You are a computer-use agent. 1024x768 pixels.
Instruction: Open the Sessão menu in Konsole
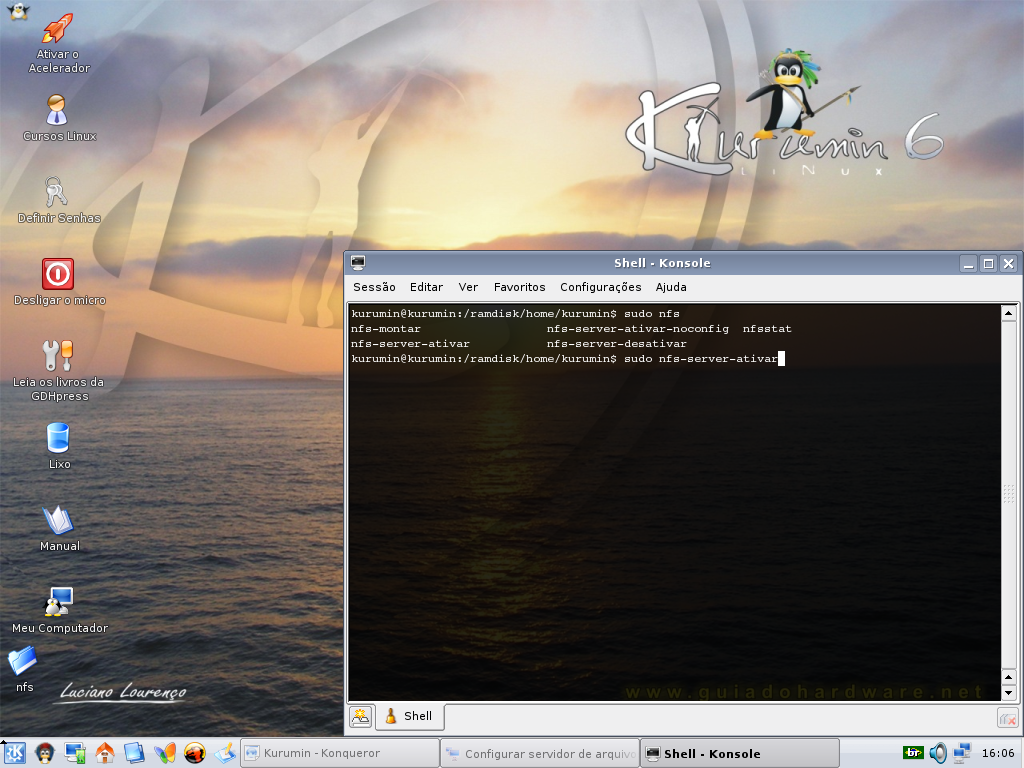click(x=374, y=287)
